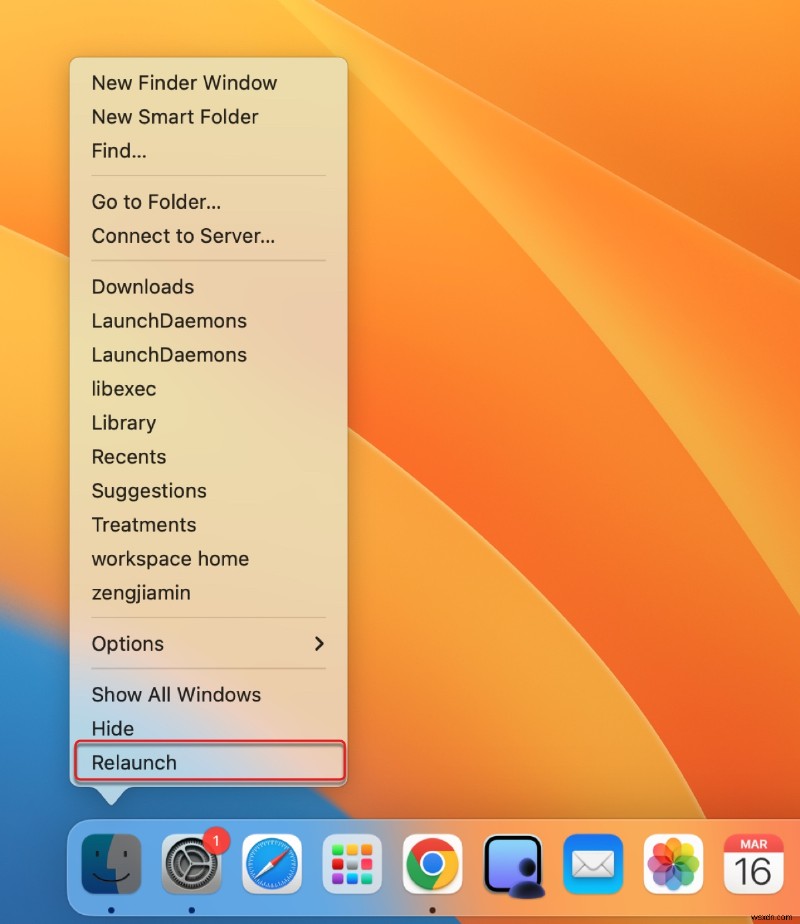Open Finder from the Dock
The image size is (800, 924).
pyautogui.click(x=111, y=864)
